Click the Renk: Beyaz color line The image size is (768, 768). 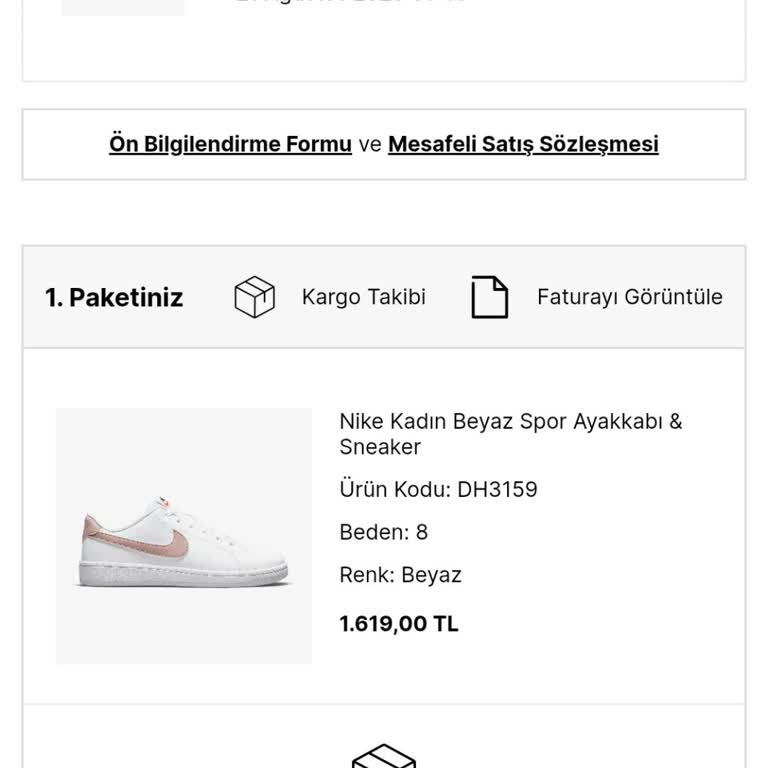point(400,575)
